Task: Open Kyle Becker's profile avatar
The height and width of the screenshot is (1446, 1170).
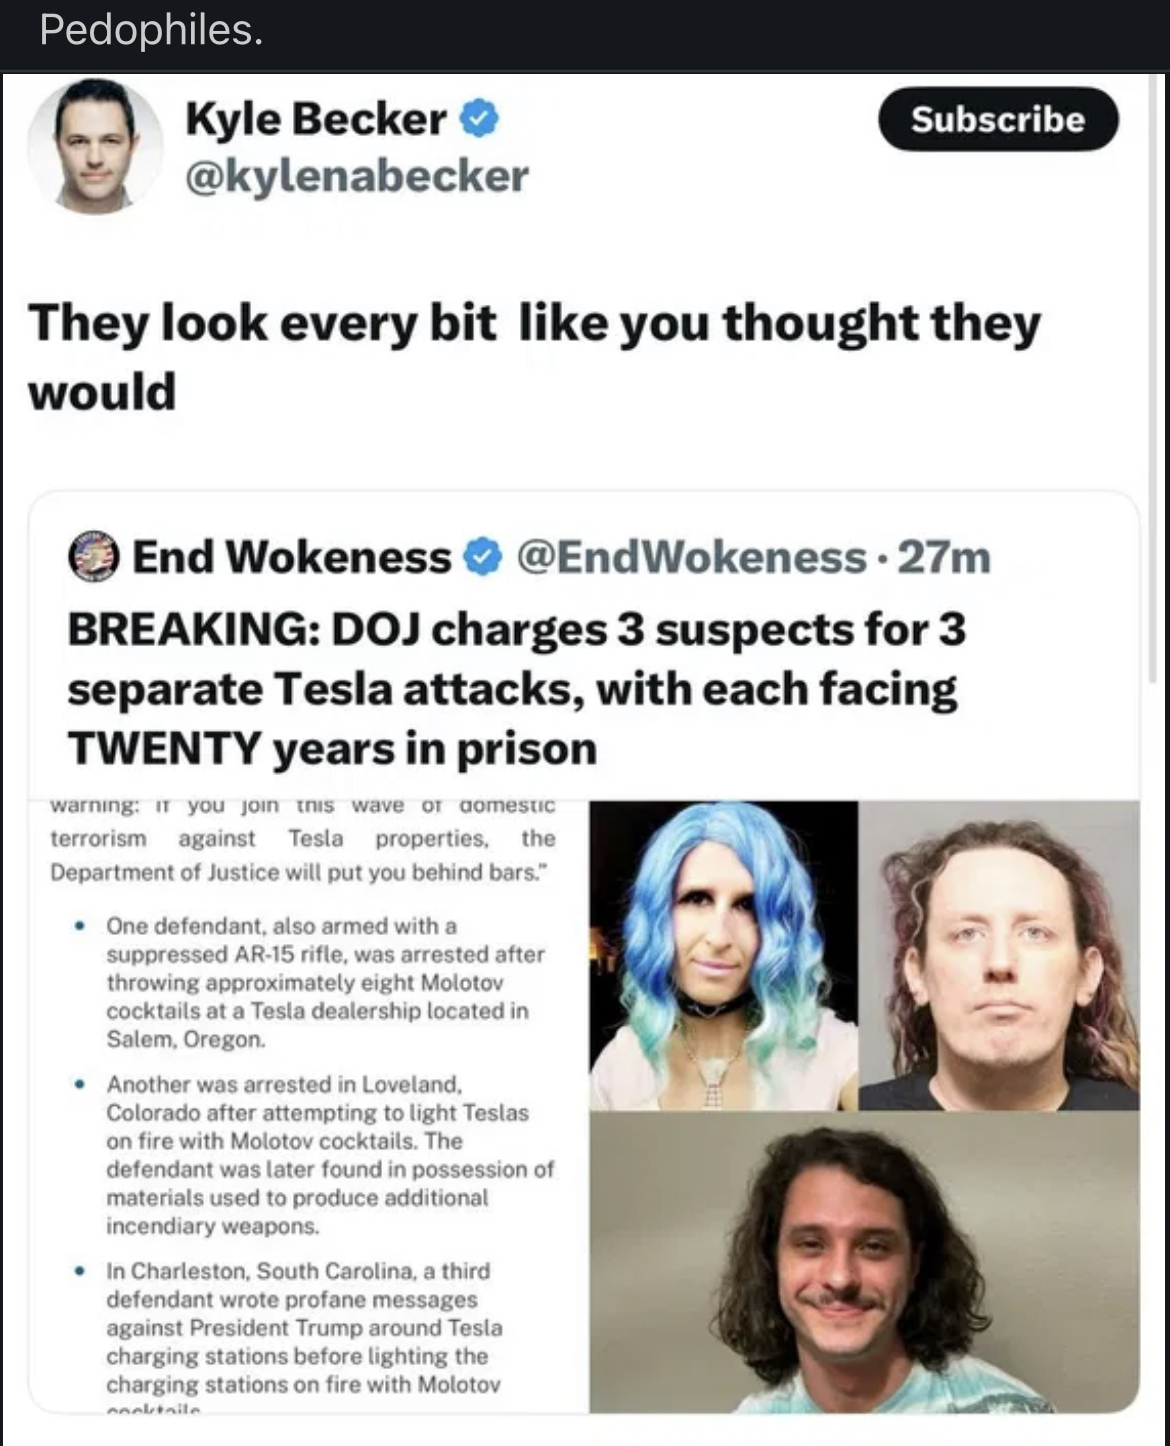Action: coord(95,146)
